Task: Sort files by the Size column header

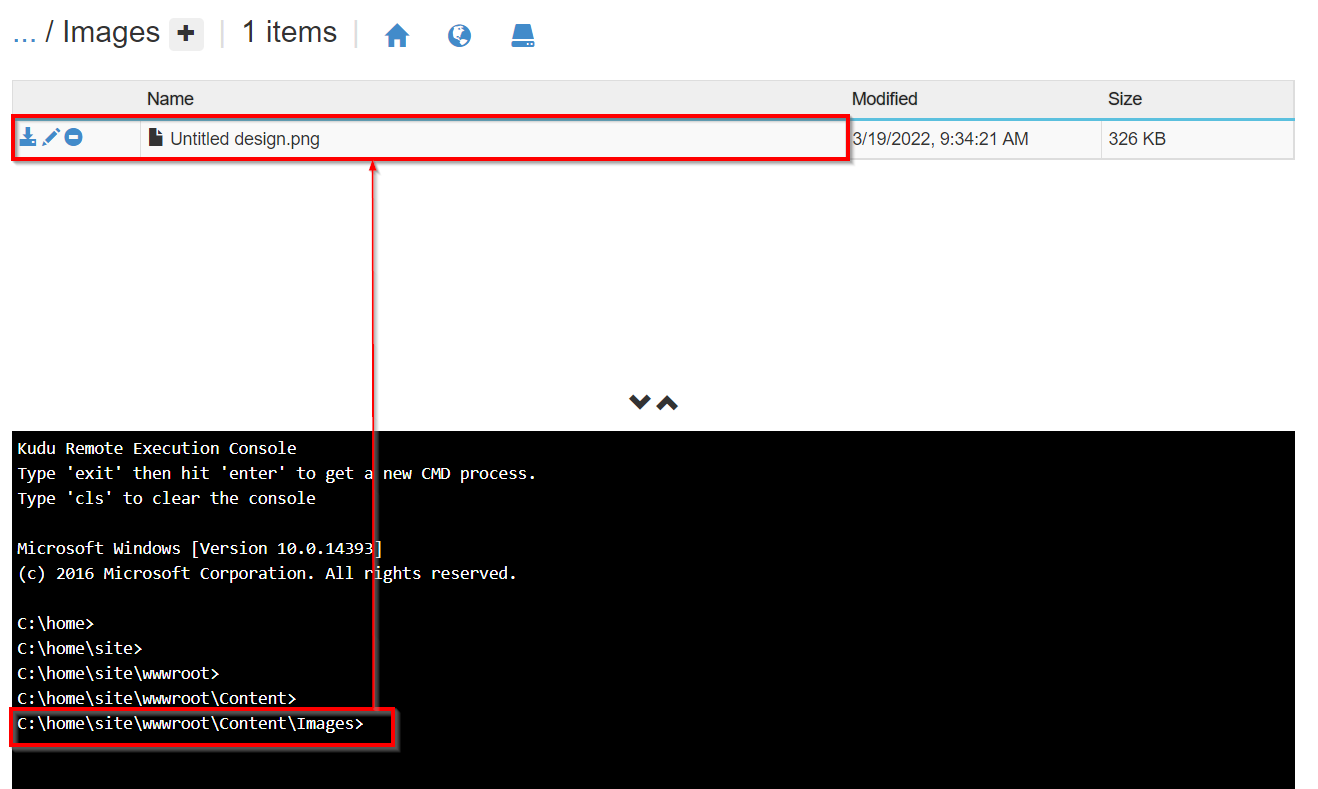Action: pos(1125,99)
